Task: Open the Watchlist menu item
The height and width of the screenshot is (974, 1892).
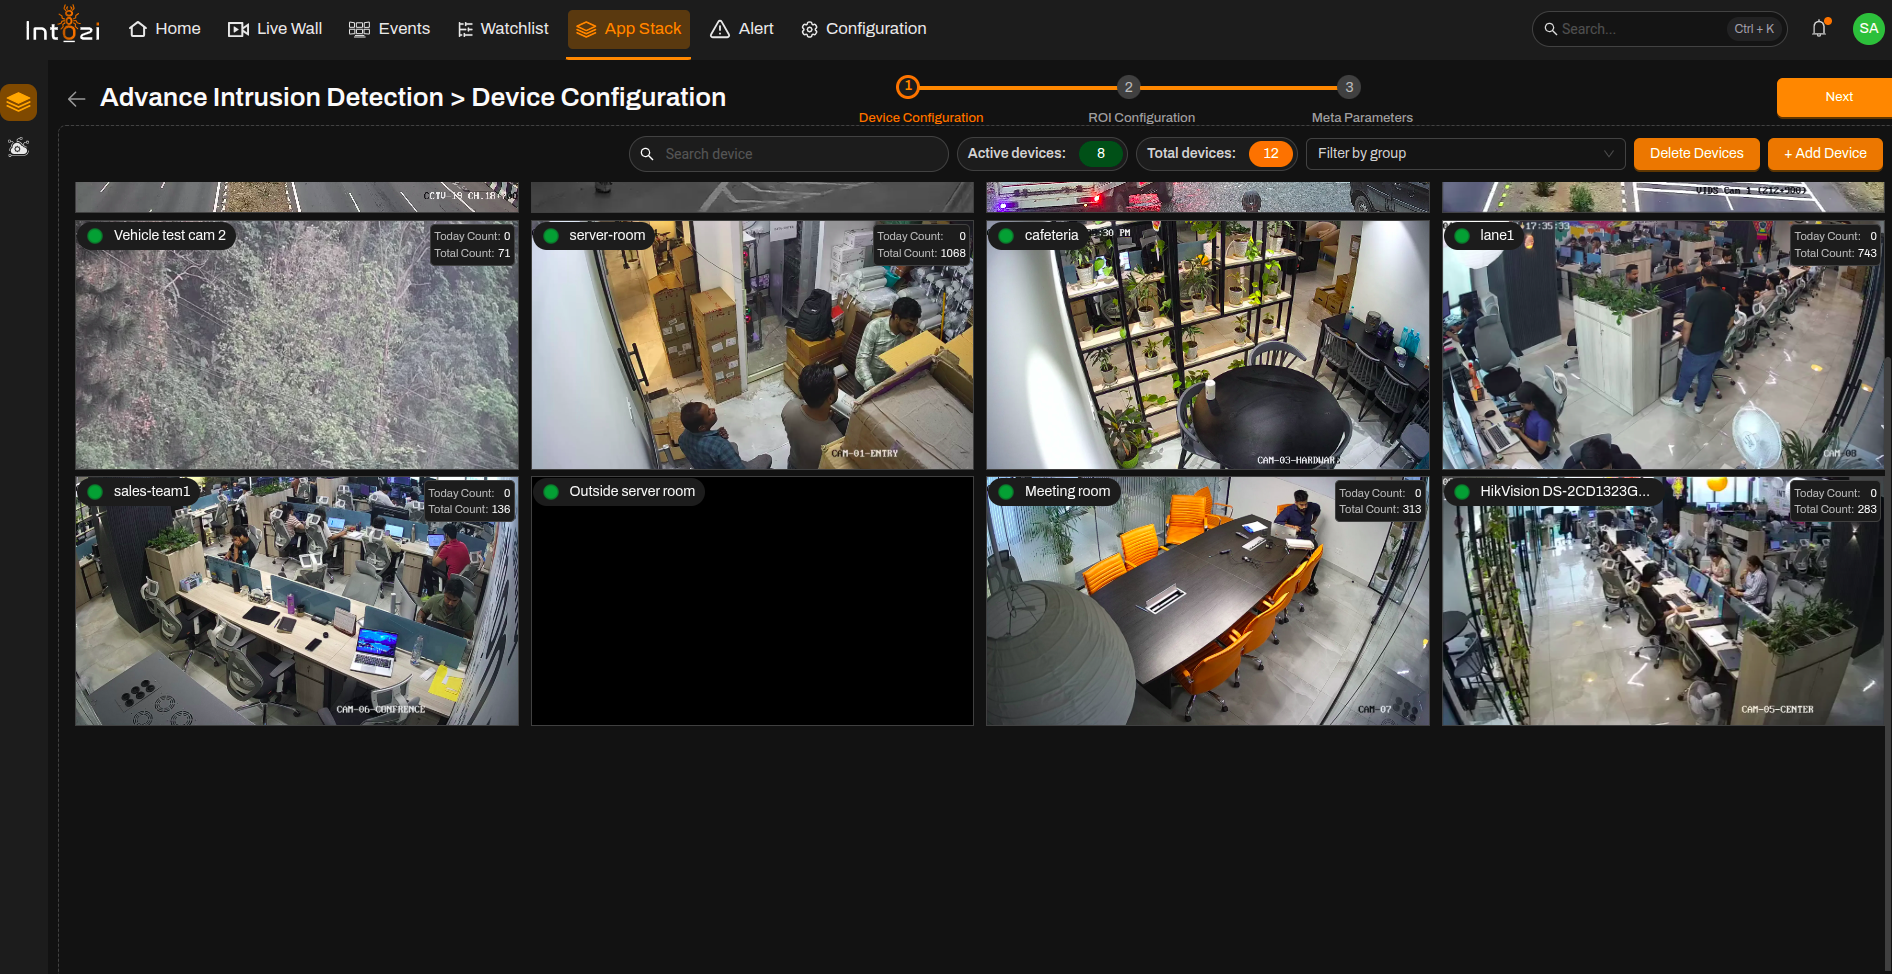Action: [503, 29]
